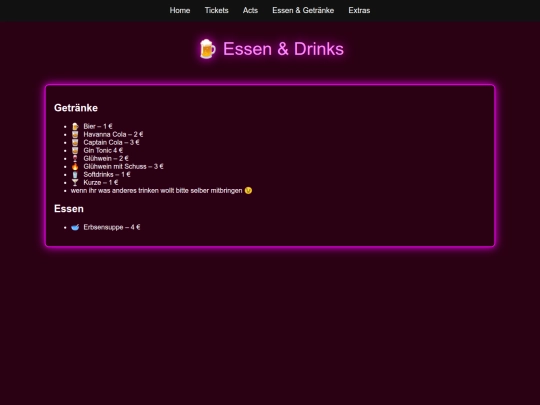The height and width of the screenshot is (405, 540).
Task: Select the text 'Gin Tonic 4 €'
Action: tap(103, 150)
